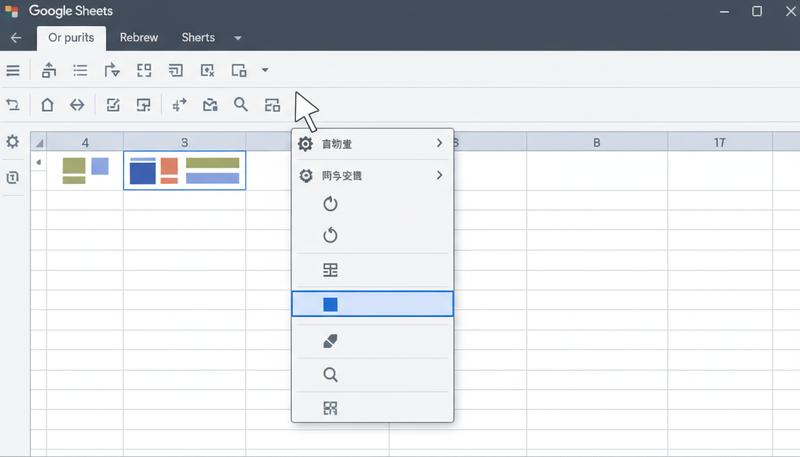Switch to the Rebrew tab
The image size is (800, 457).
pos(139,38)
